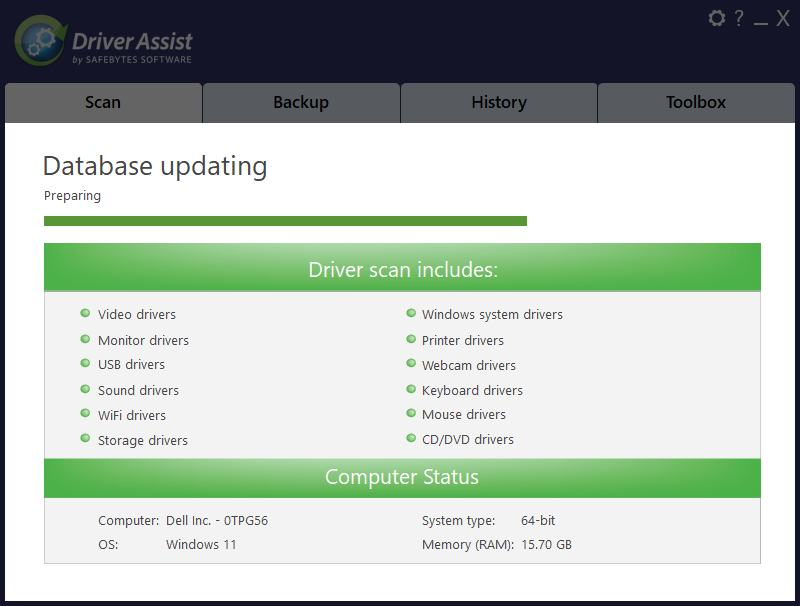Open the settings gear icon
The height and width of the screenshot is (606, 800).
coord(716,17)
